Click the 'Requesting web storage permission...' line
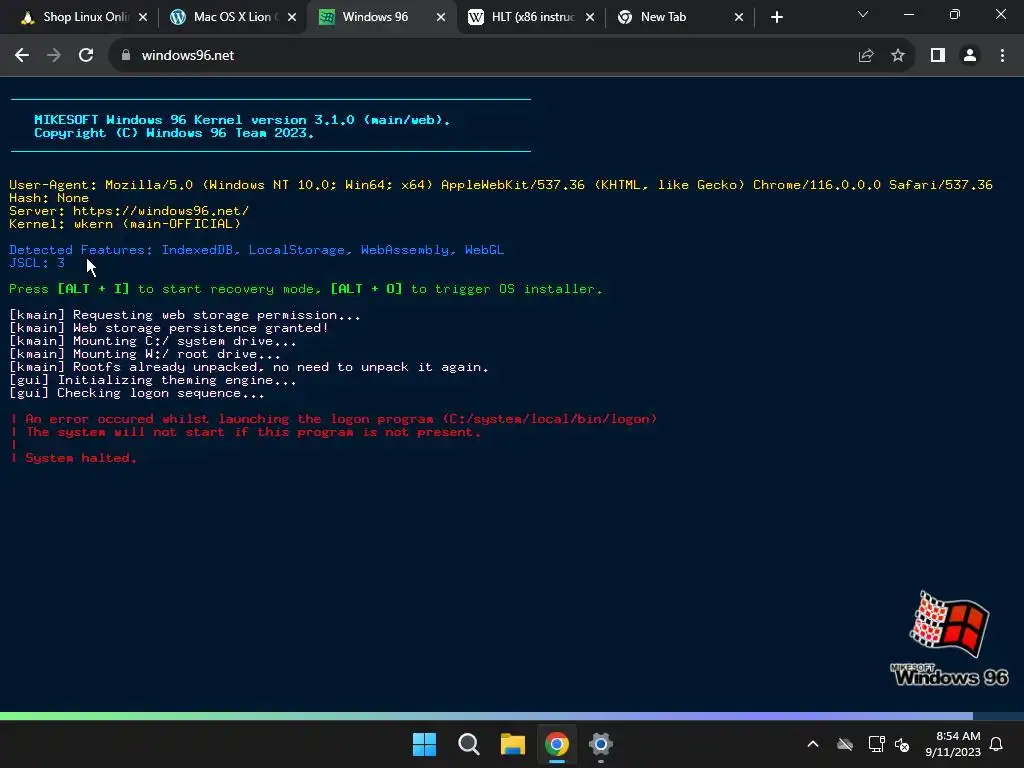Viewport: 1024px width, 768px height. (184, 315)
